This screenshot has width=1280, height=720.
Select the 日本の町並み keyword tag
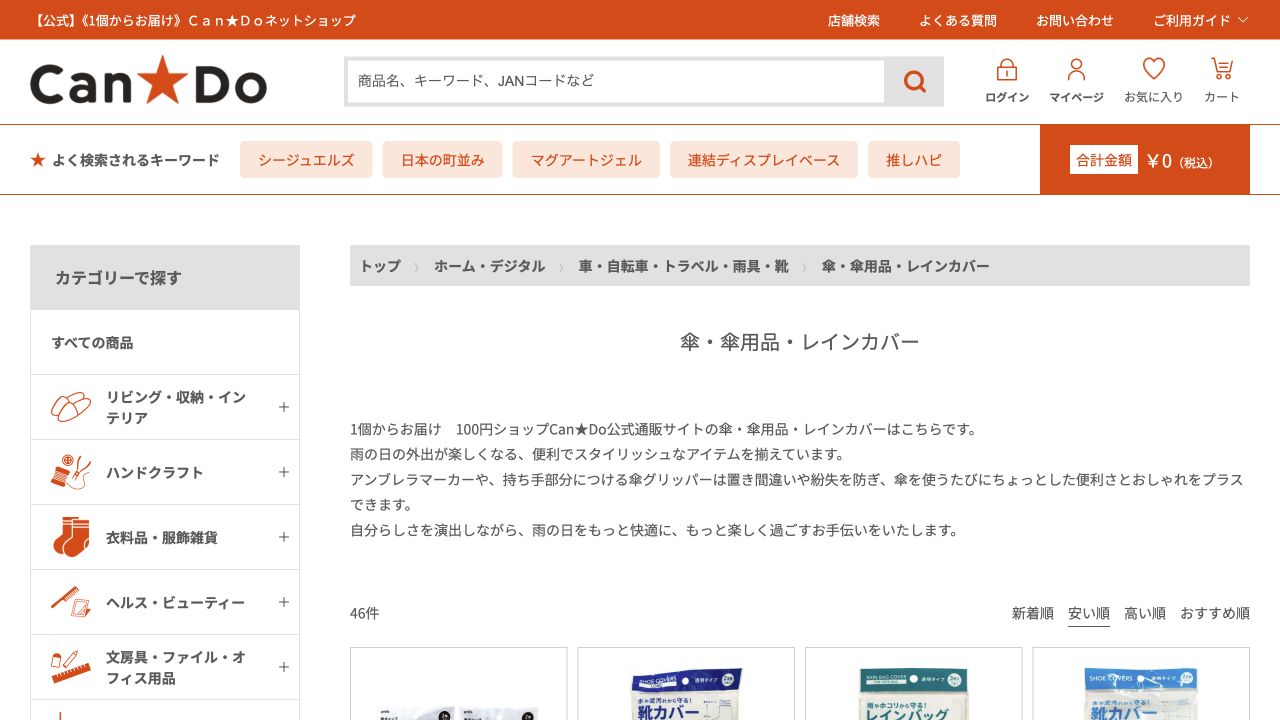tap(443, 160)
